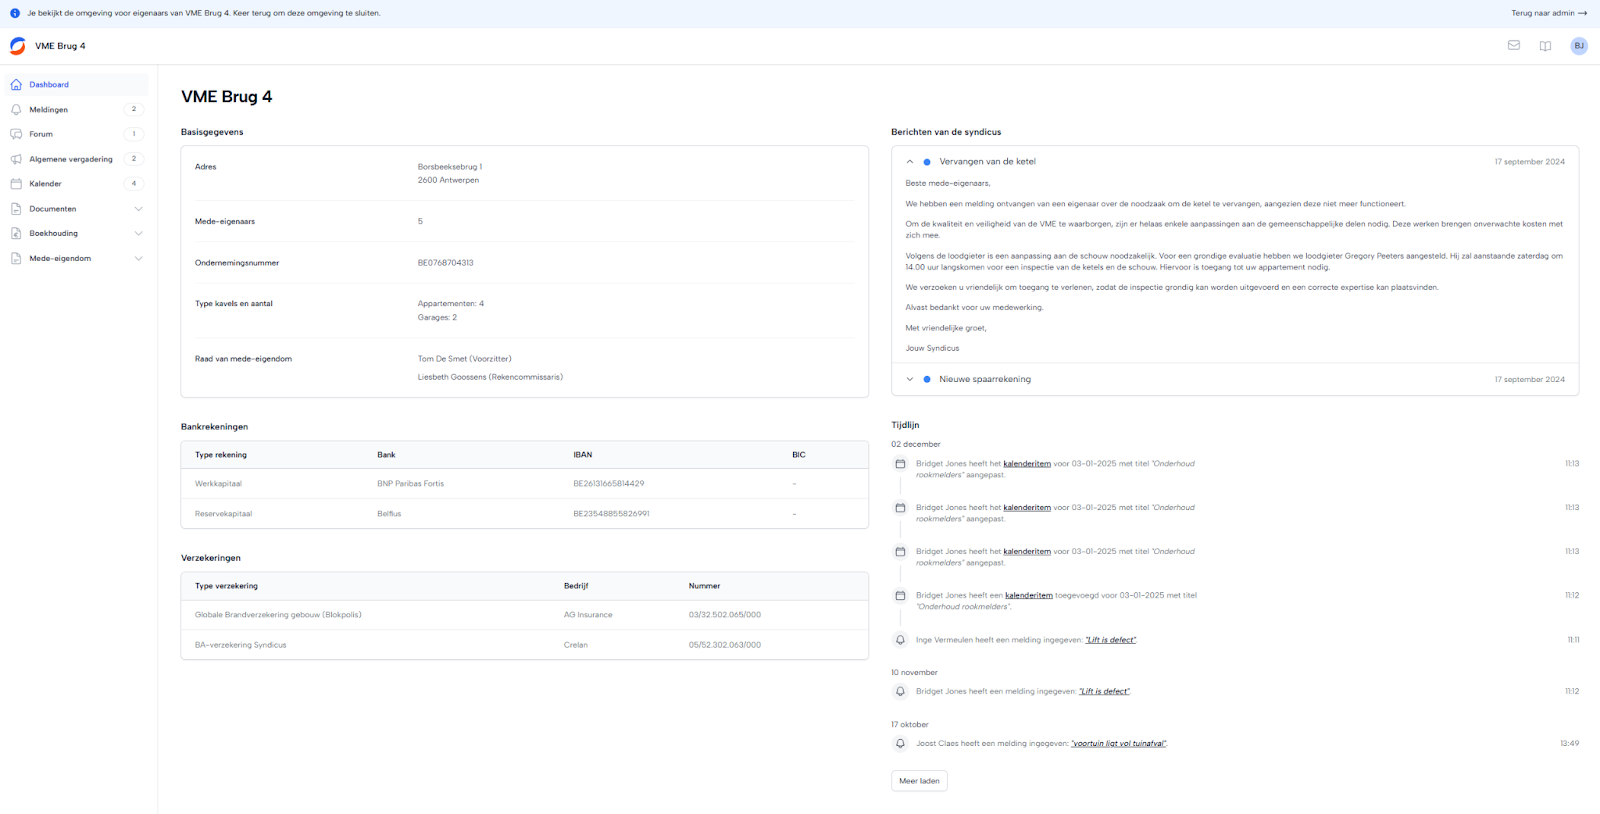Click the Werkkapitaal bank account row
Viewport: 1600px width, 814px height.
(x=524, y=484)
